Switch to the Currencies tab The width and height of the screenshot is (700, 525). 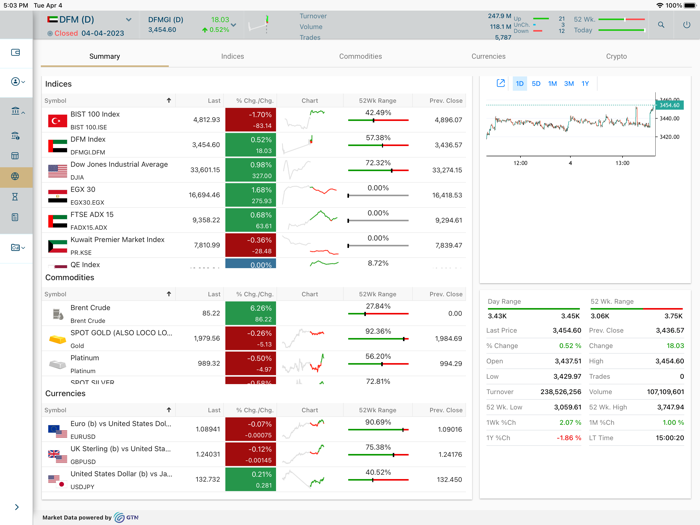(488, 56)
